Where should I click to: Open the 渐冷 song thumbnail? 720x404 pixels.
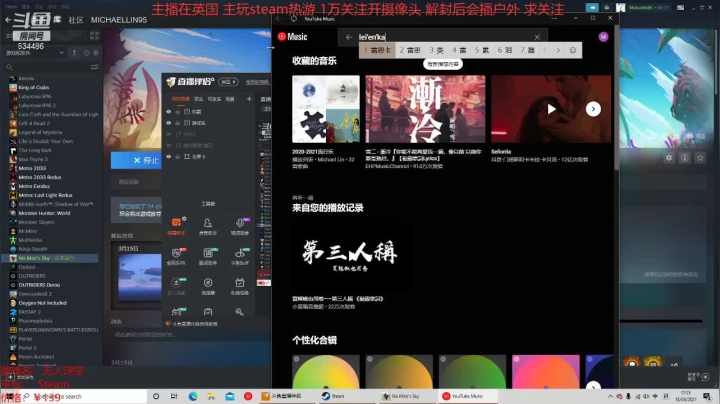pyautogui.click(x=425, y=109)
